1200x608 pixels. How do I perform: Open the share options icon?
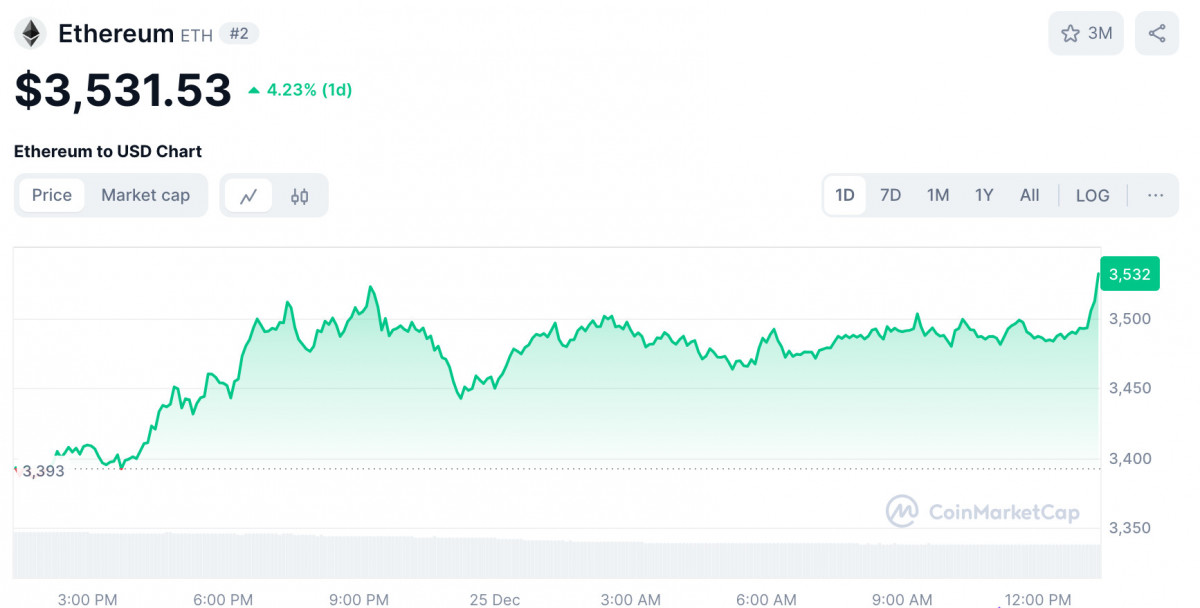[1156, 33]
